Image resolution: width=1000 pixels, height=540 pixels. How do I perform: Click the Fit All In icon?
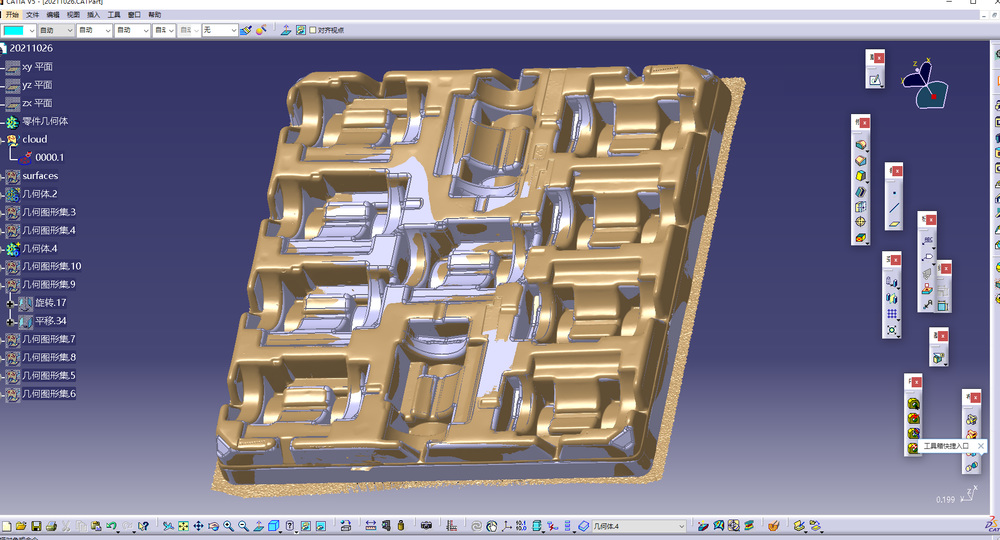[x=183, y=526]
